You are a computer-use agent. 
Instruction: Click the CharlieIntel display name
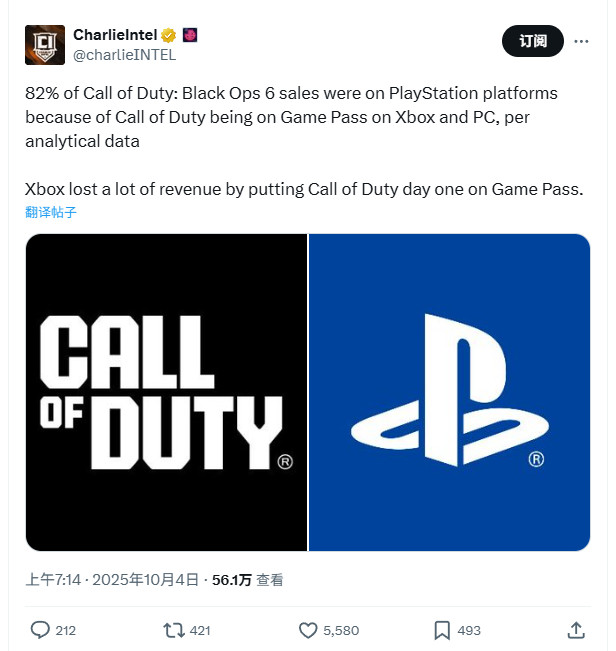point(116,35)
